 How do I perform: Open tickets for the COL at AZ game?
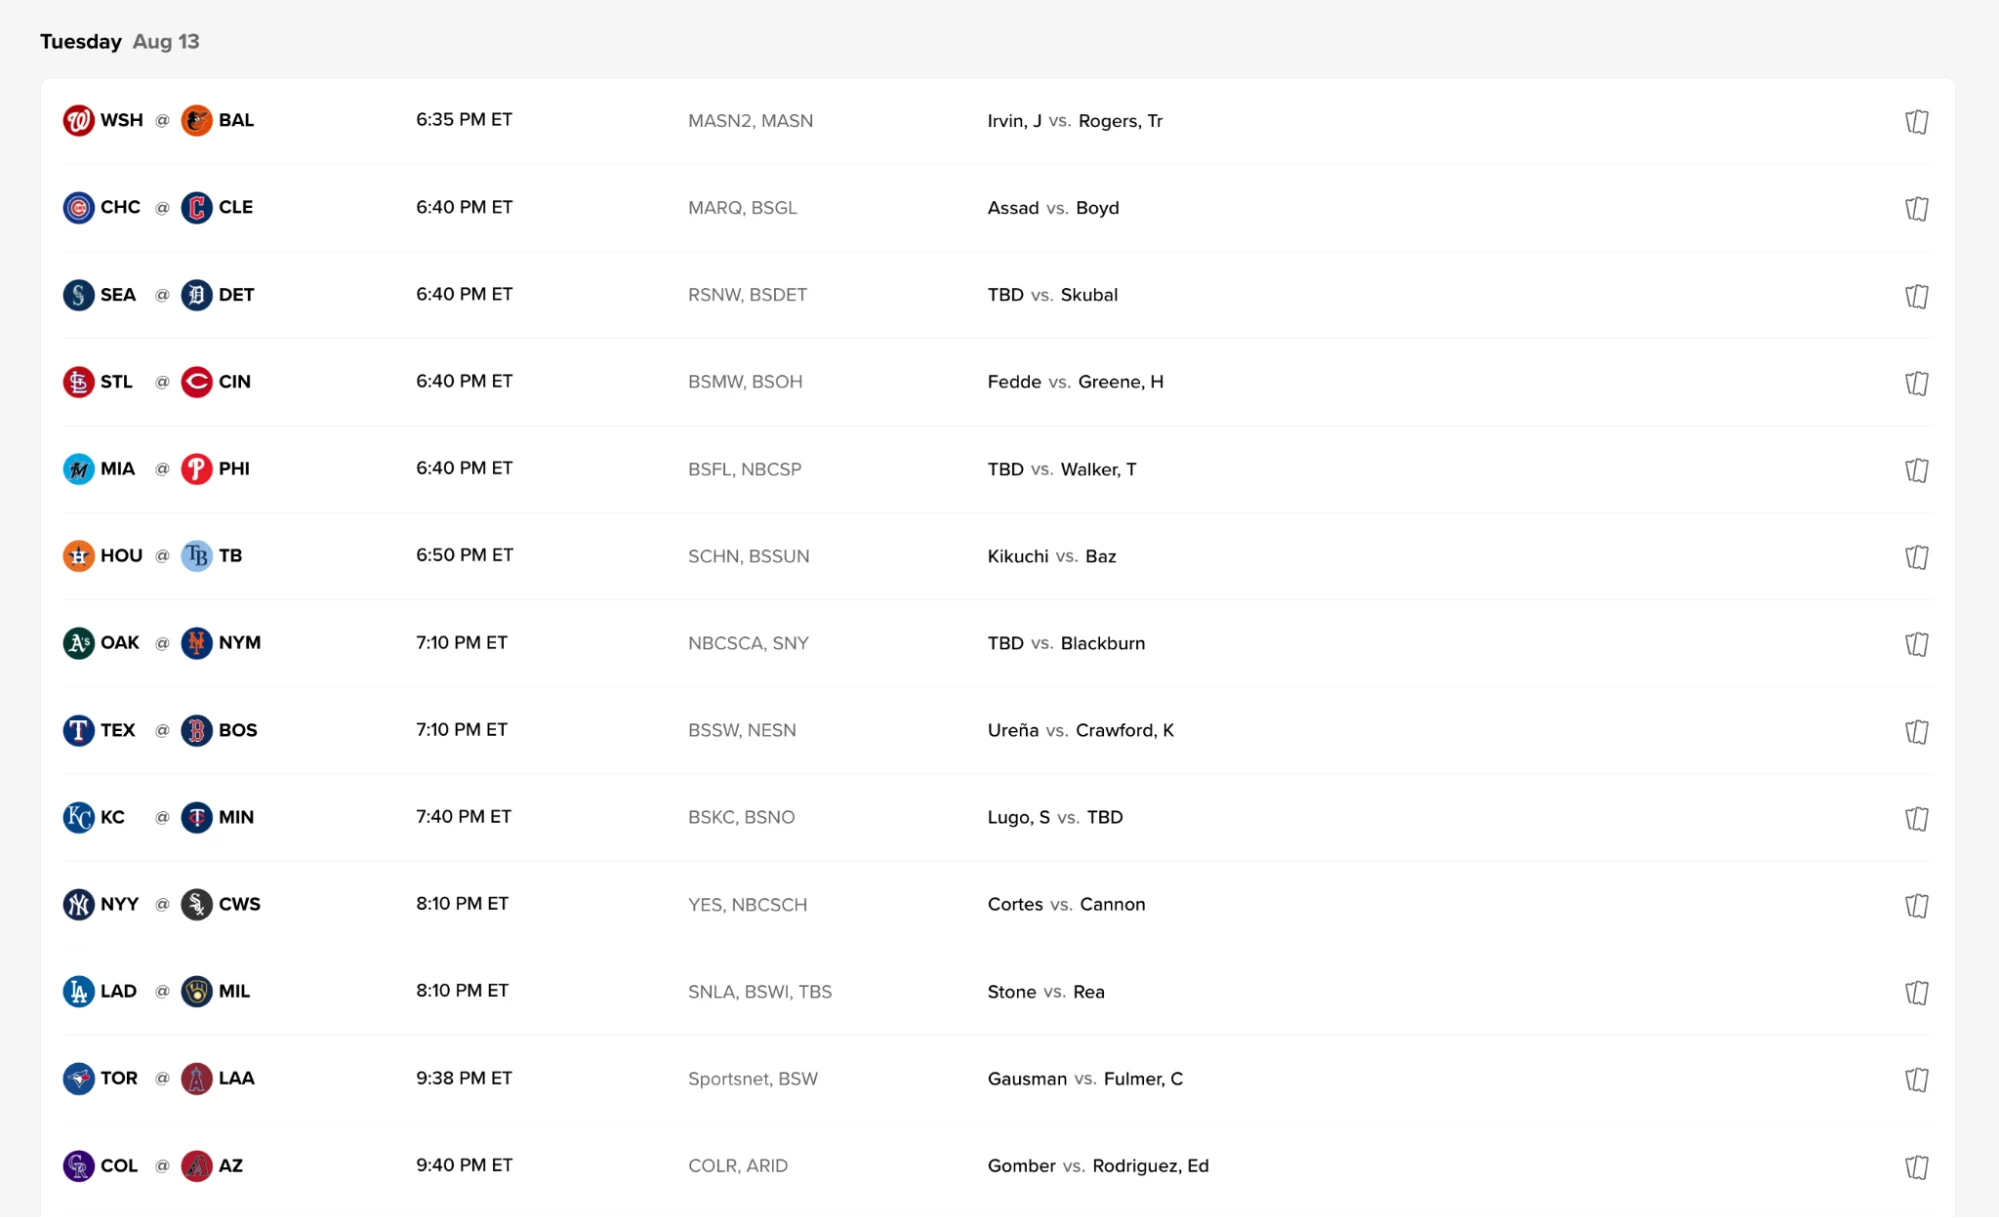1917,1164
